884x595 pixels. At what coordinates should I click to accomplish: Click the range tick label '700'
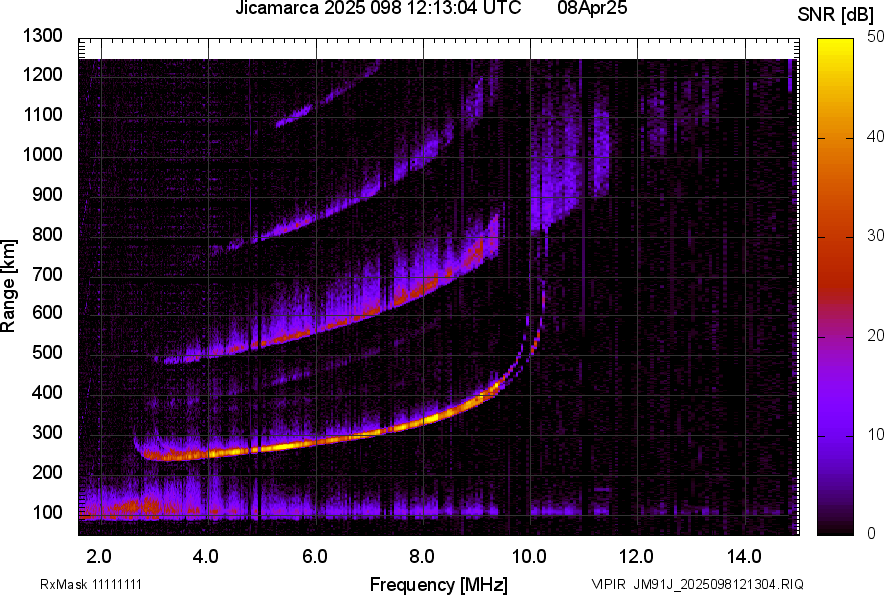[47, 274]
